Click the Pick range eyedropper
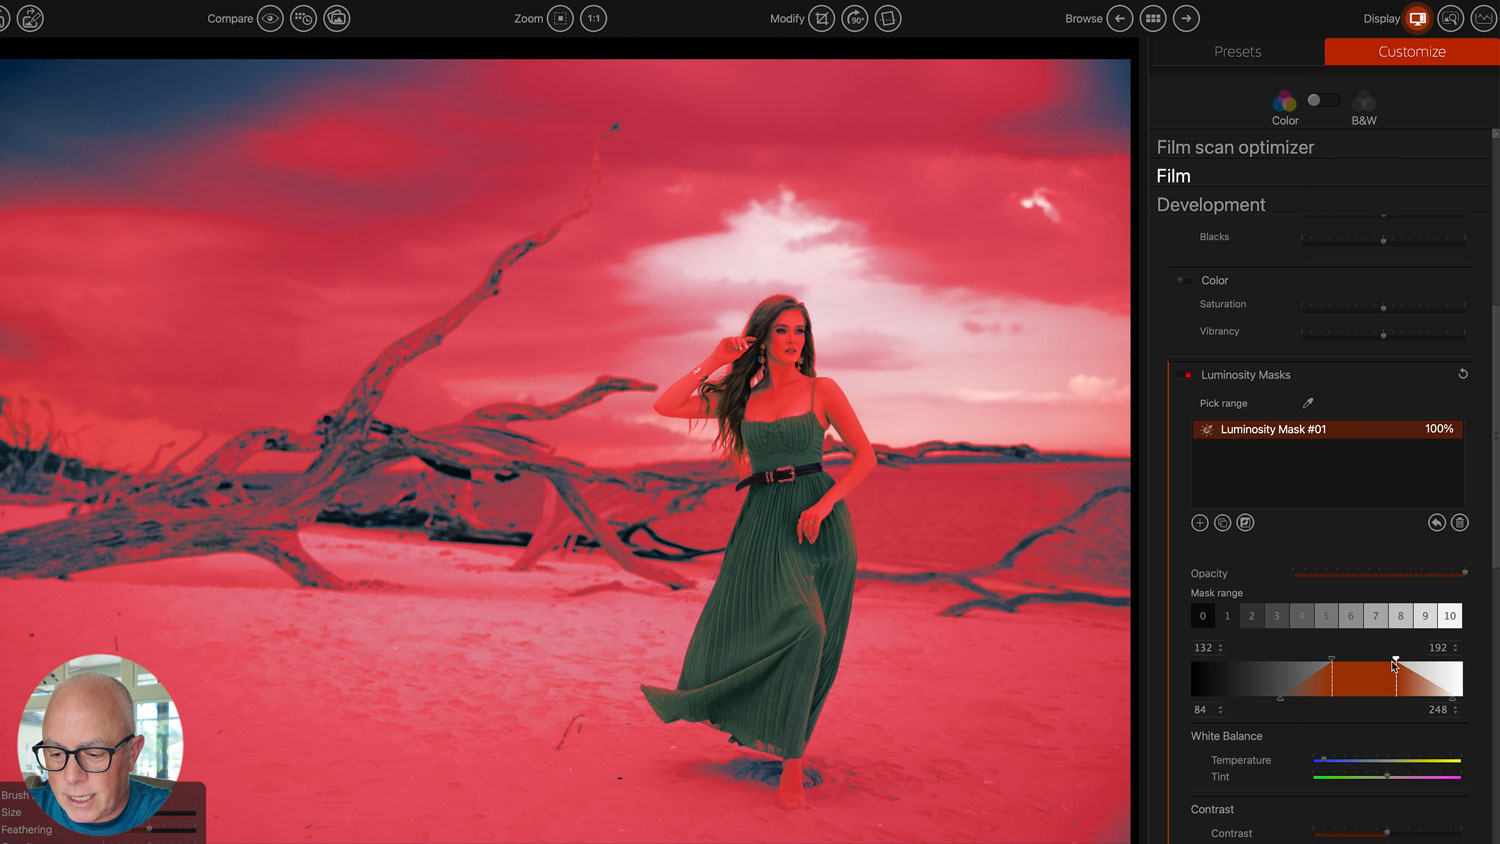This screenshot has height=844, width=1500. [x=1308, y=403]
